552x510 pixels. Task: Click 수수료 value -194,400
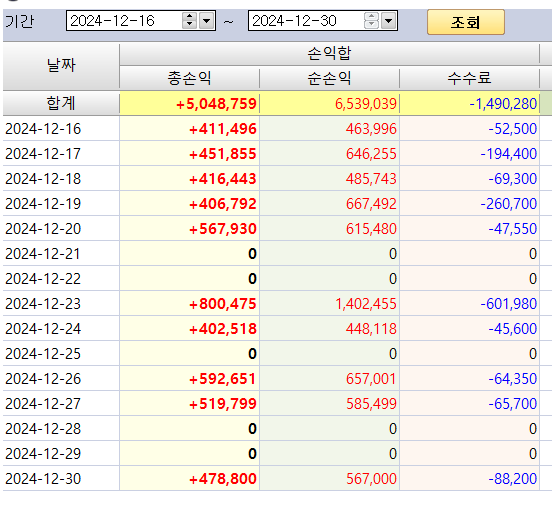click(509, 154)
